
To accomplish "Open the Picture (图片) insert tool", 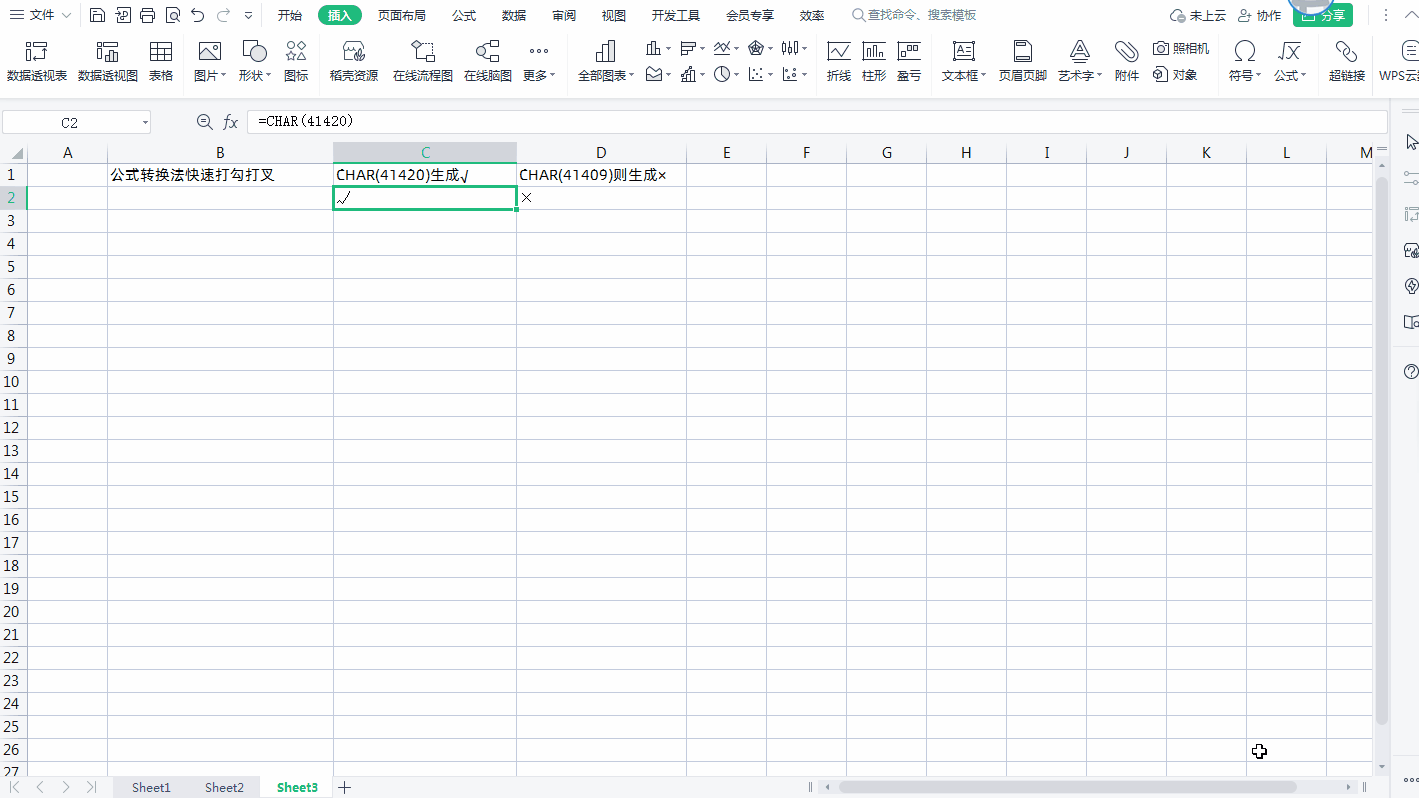I will click(210, 61).
